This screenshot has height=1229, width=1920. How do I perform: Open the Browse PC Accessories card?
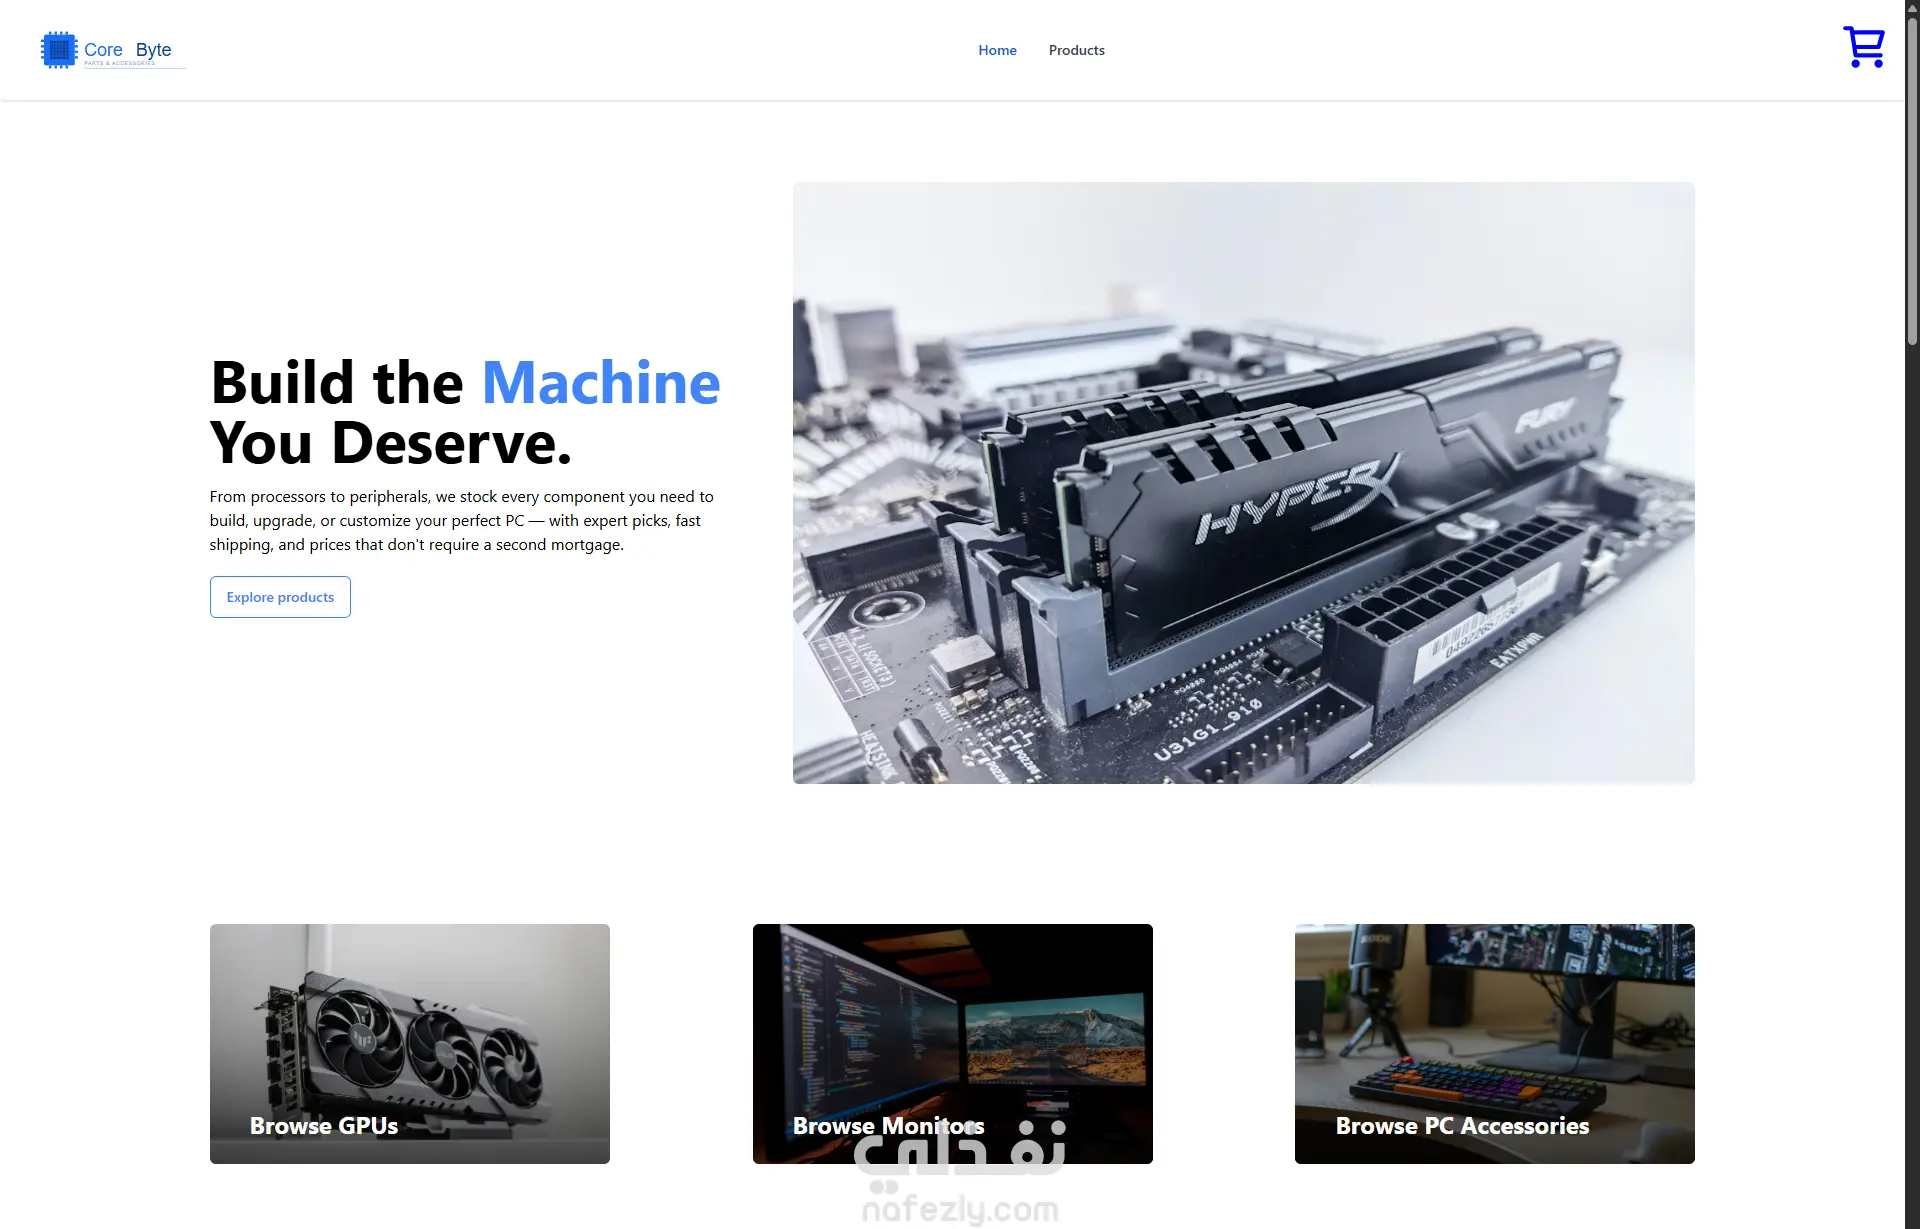click(1494, 1043)
